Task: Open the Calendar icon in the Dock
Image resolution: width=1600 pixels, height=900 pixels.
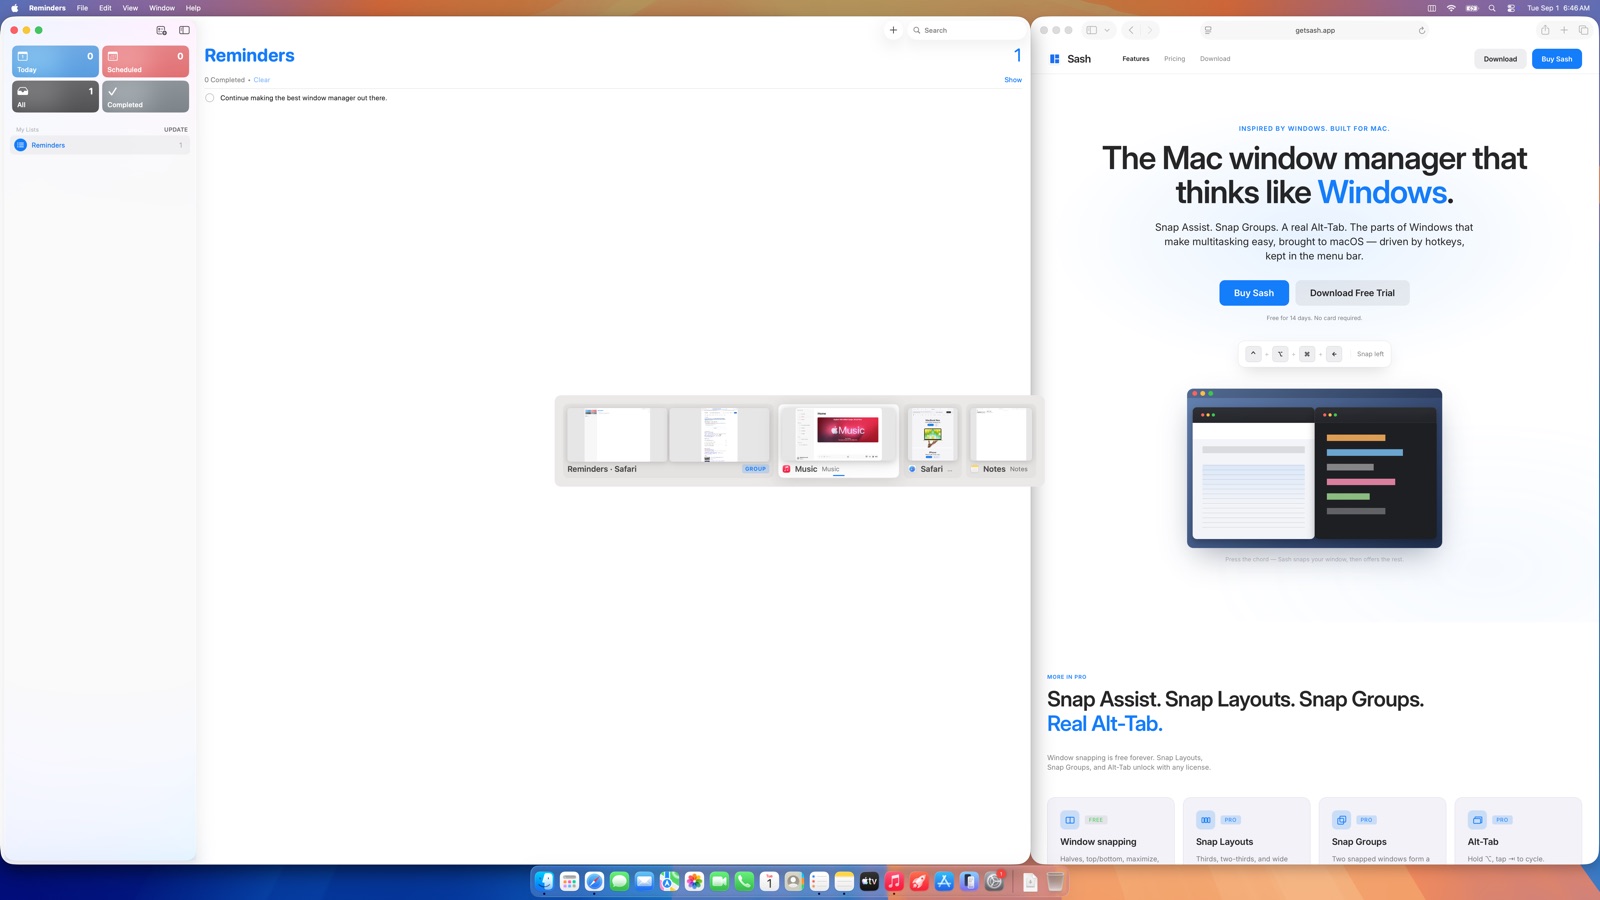Action: pyautogui.click(x=769, y=881)
